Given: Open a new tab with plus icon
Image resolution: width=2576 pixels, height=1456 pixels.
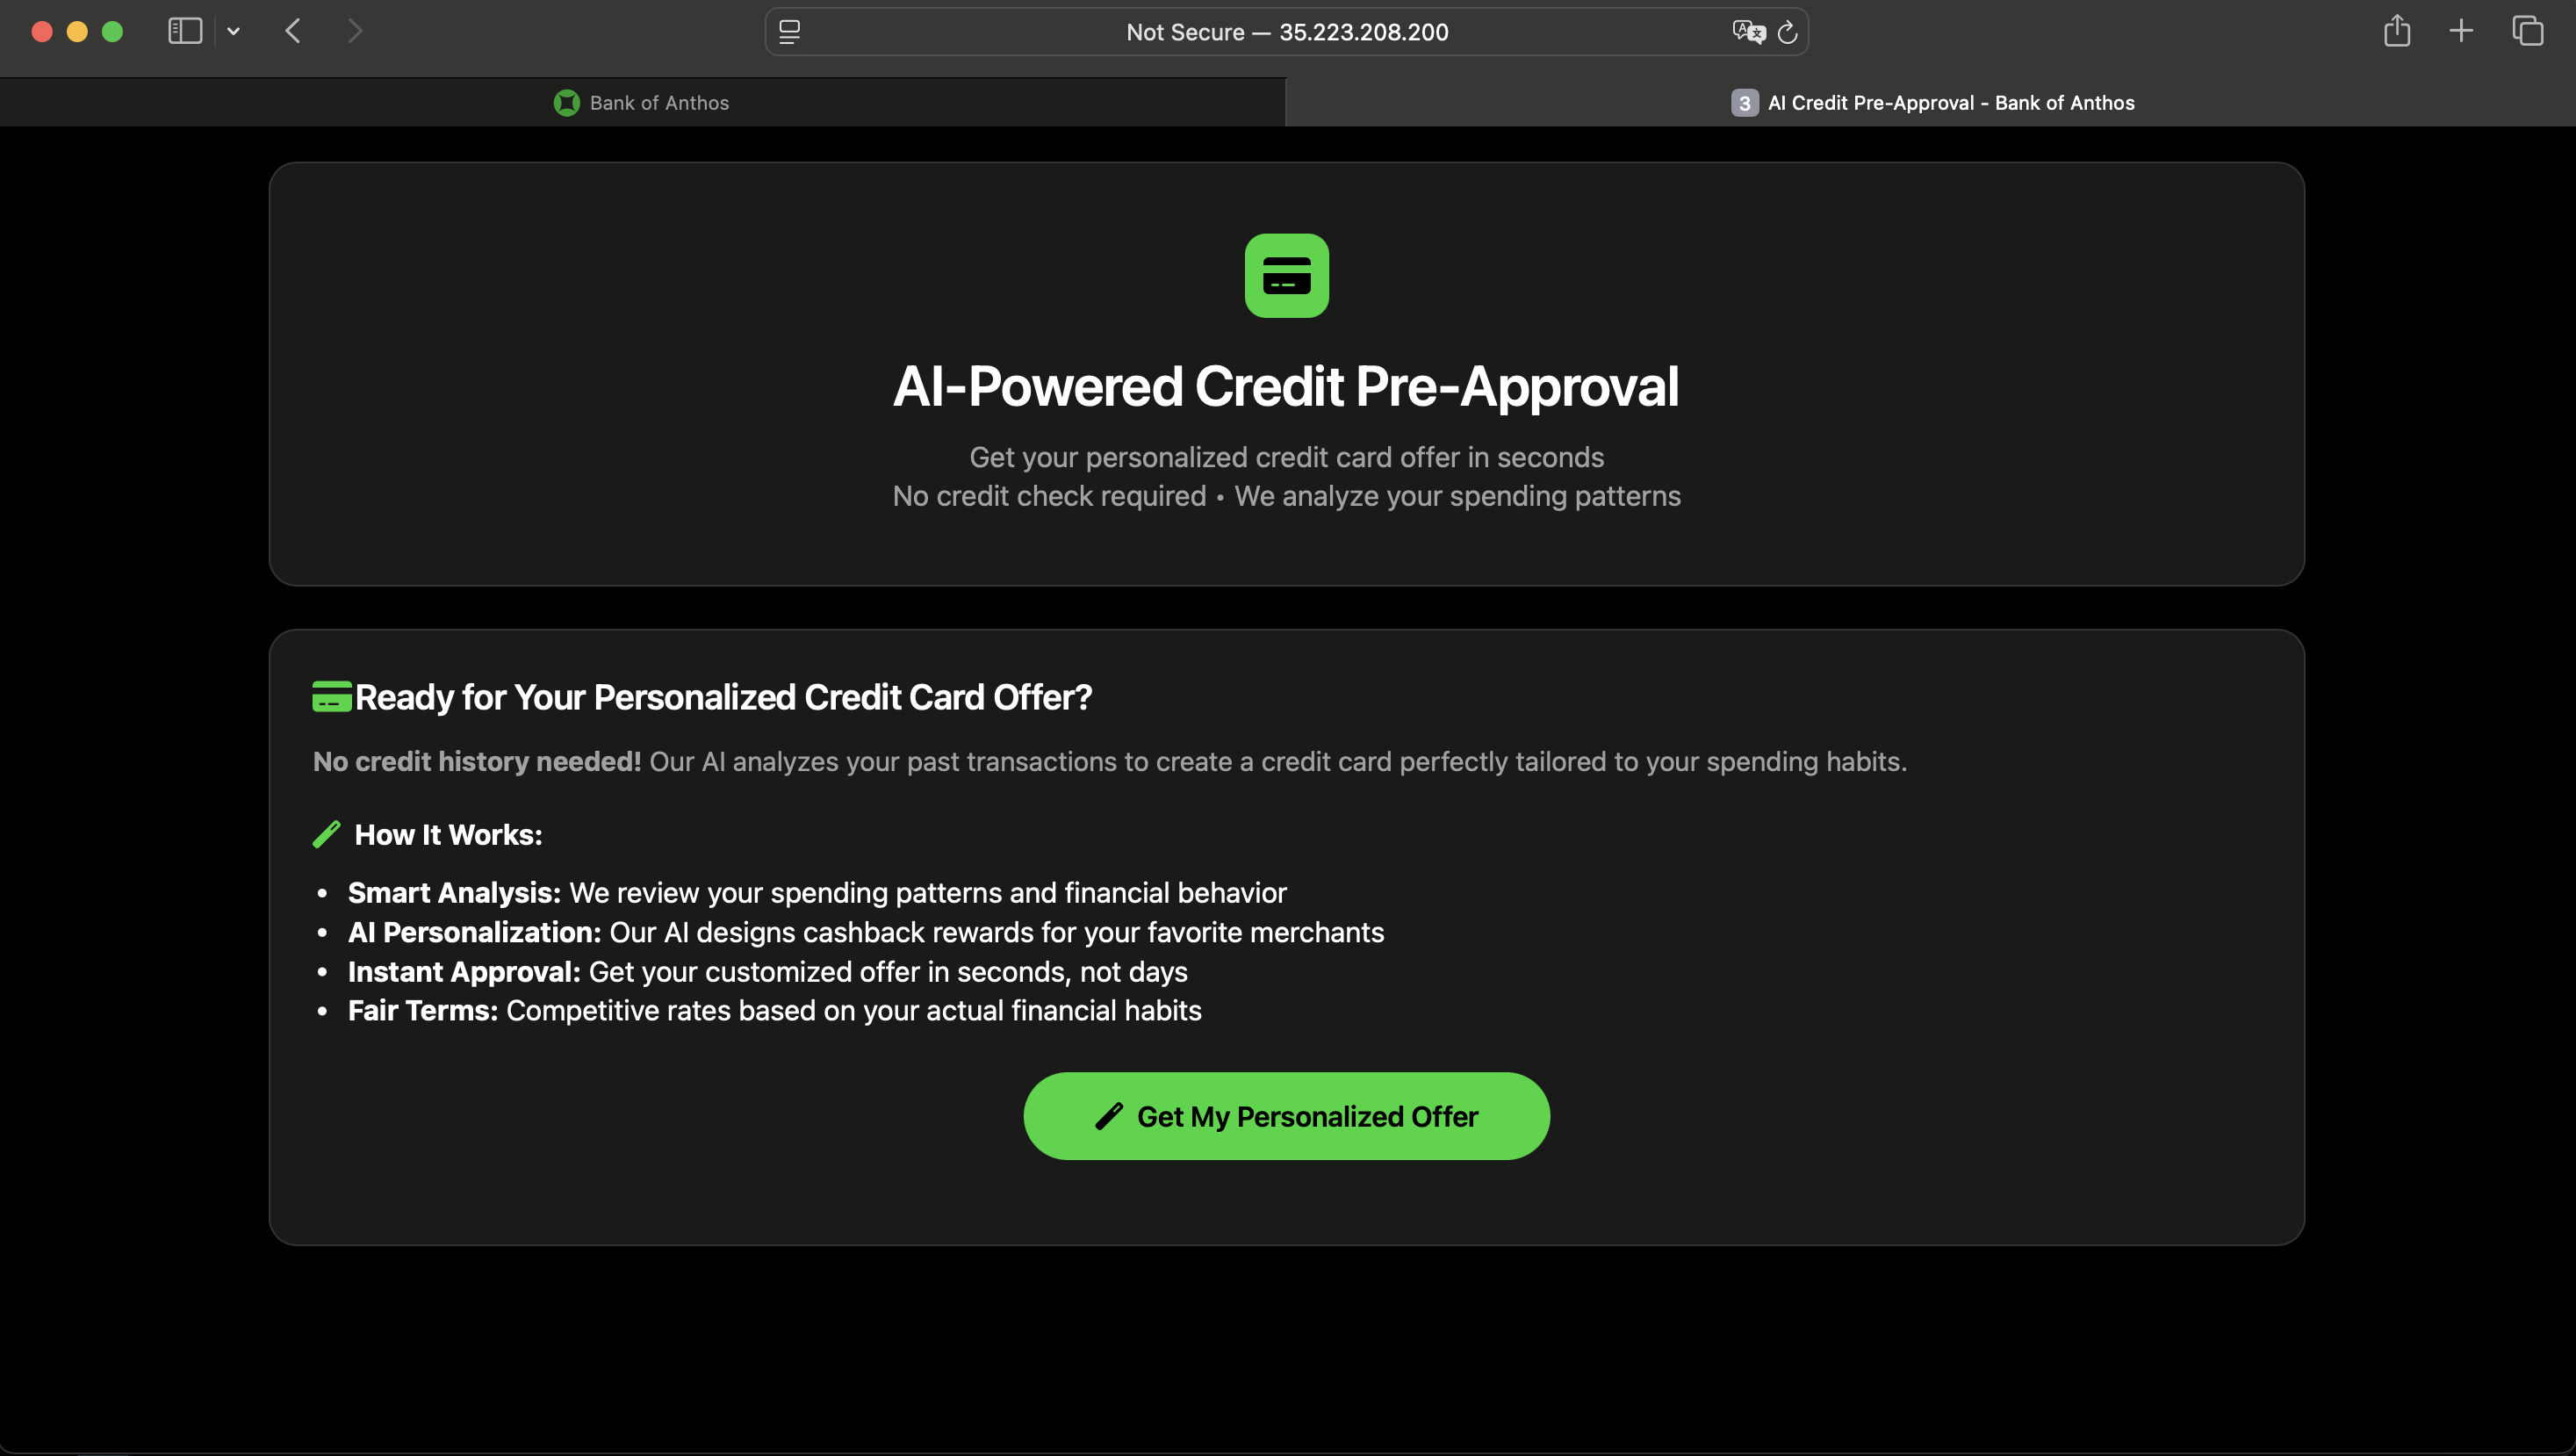Looking at the screenshot, I should tap(2461, 31).
